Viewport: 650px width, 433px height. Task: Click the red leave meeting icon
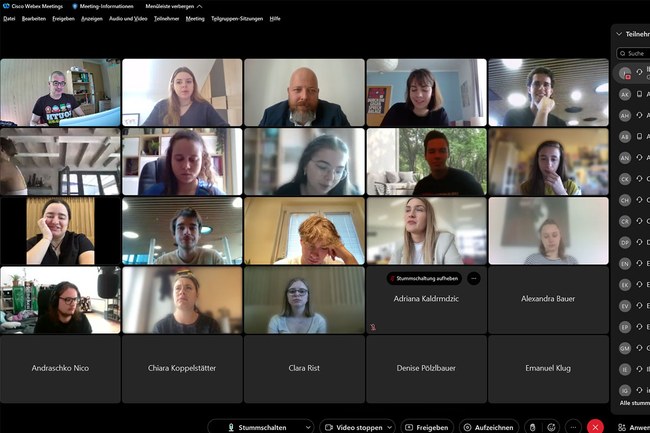coord(596,427)
